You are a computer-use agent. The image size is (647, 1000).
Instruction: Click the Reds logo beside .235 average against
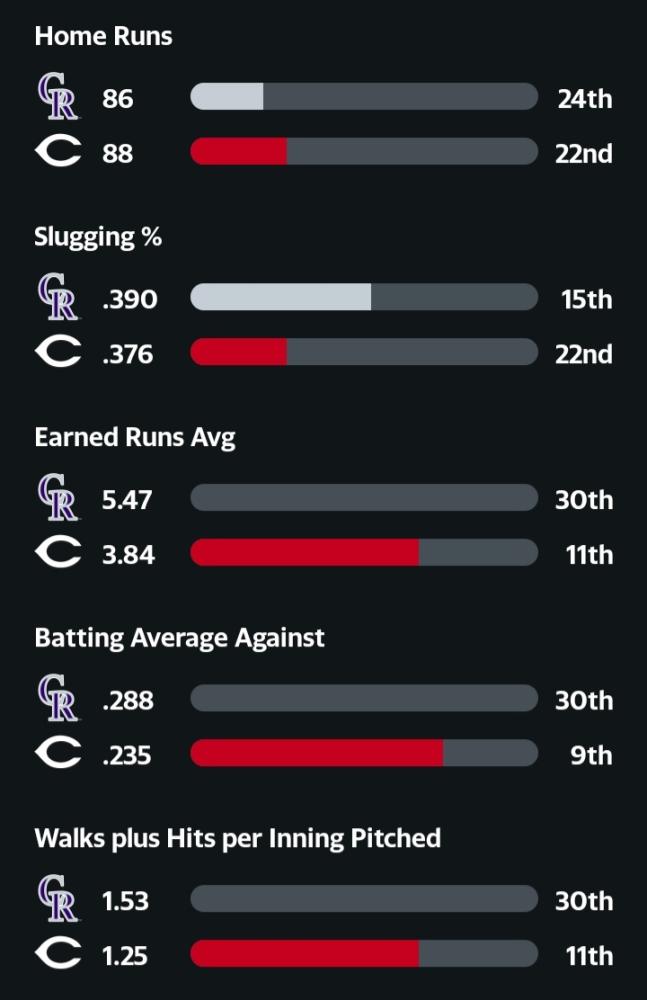[x=58, y=753]
